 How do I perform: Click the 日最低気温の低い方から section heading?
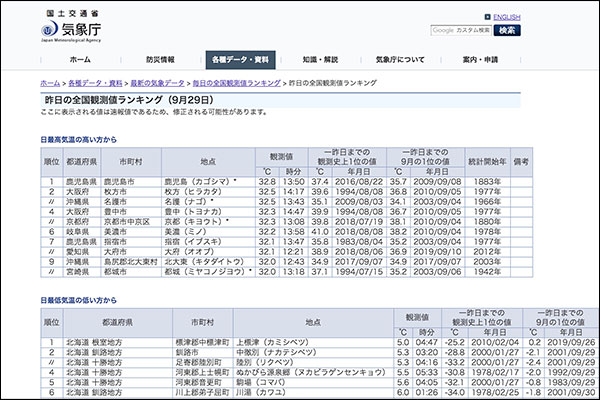coord(78,299)
